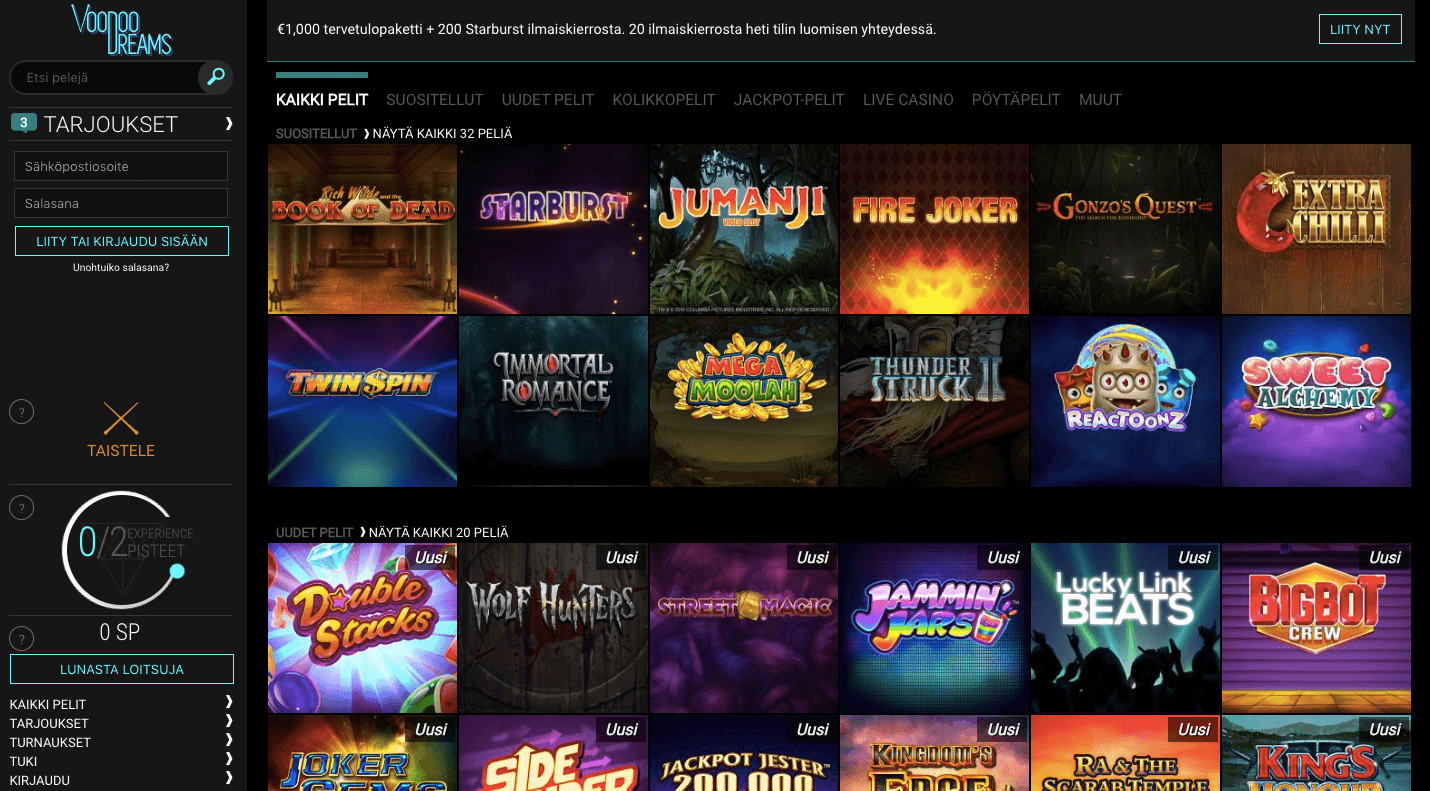Open the Jackpot Jester 200,000 game
This screenshot has width=1430, height=791.
tap(744, 753)
